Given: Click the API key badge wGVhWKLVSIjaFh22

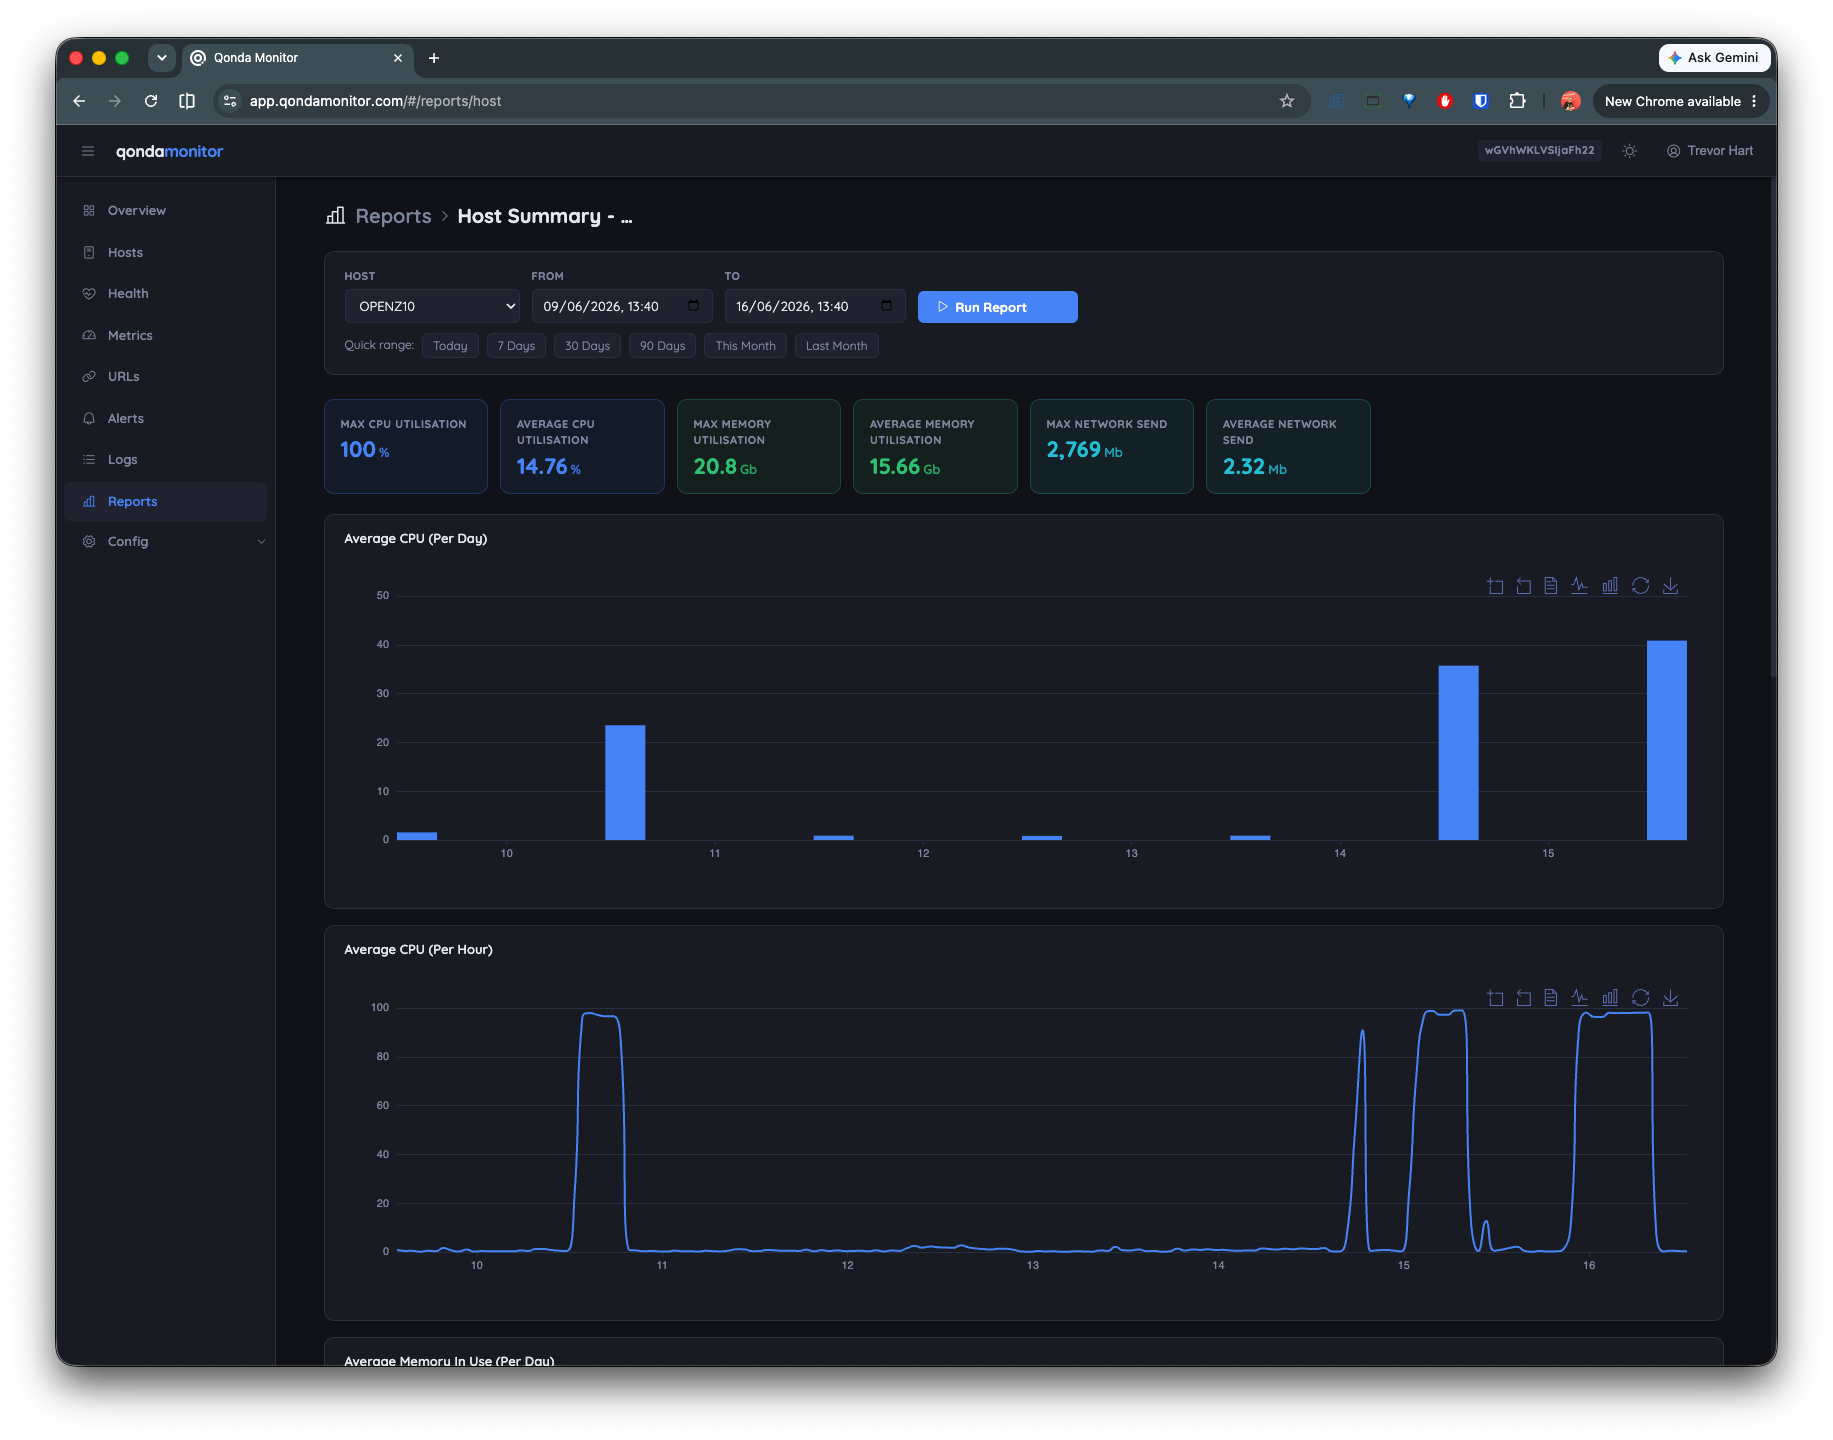Looking at the screenshot, I should [1539, 151].
